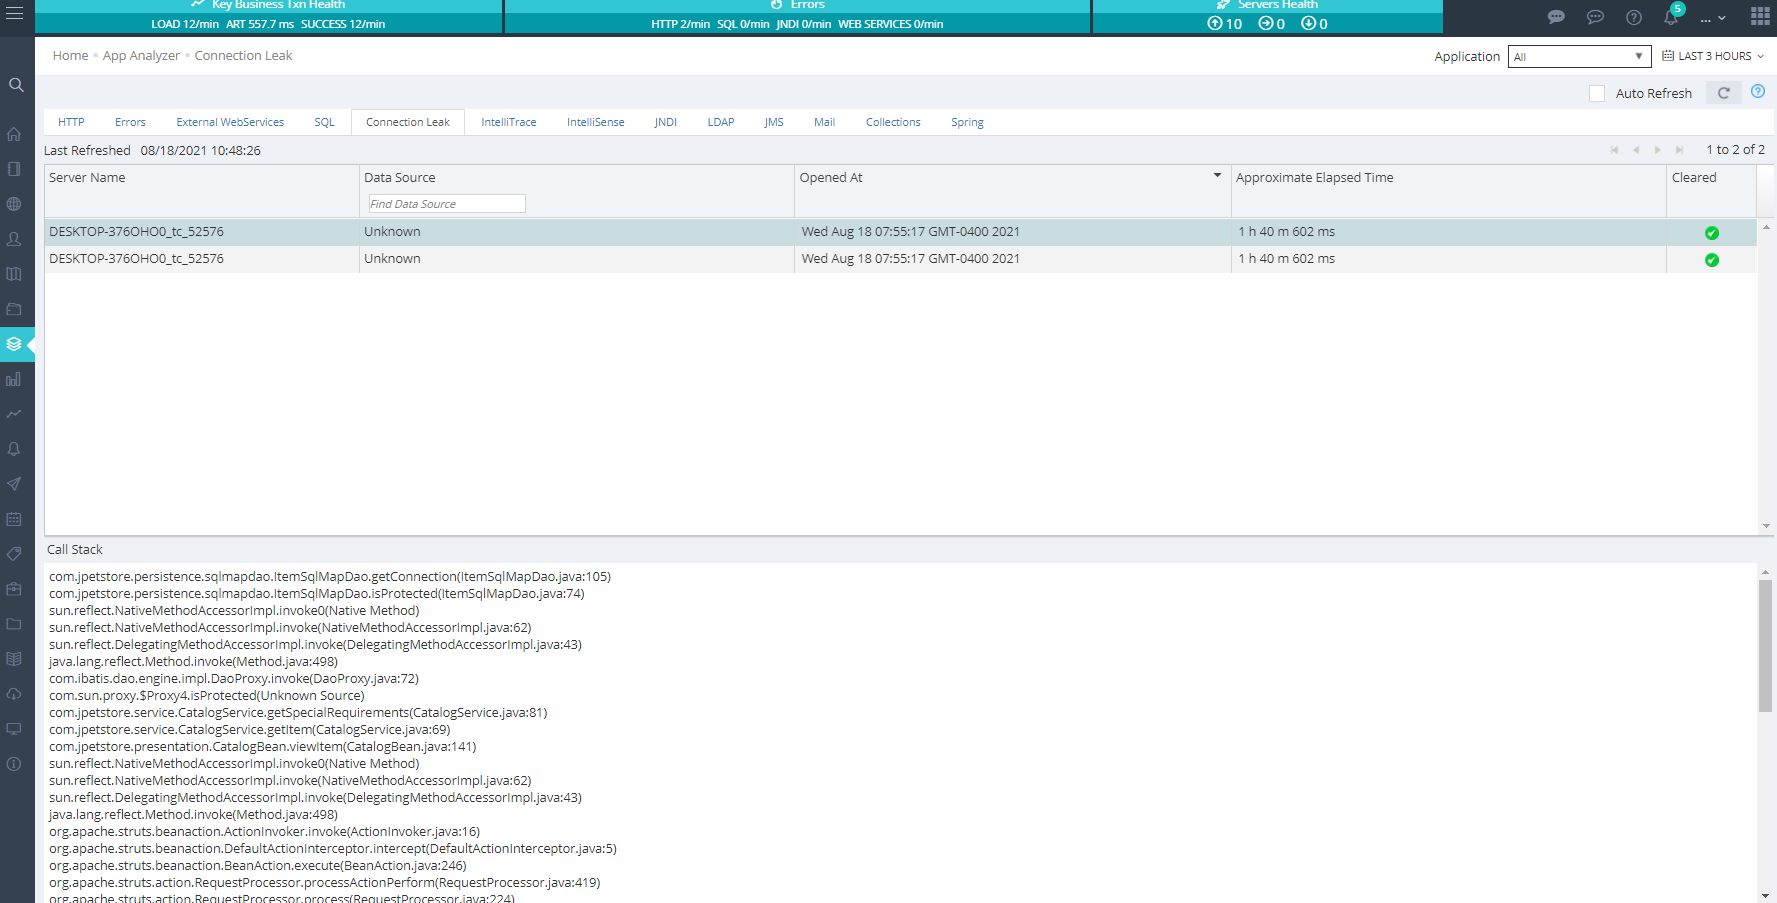The image size is (1777, 903).
Task: Click the Find Data Source filter field
Action: pos(447,204)
